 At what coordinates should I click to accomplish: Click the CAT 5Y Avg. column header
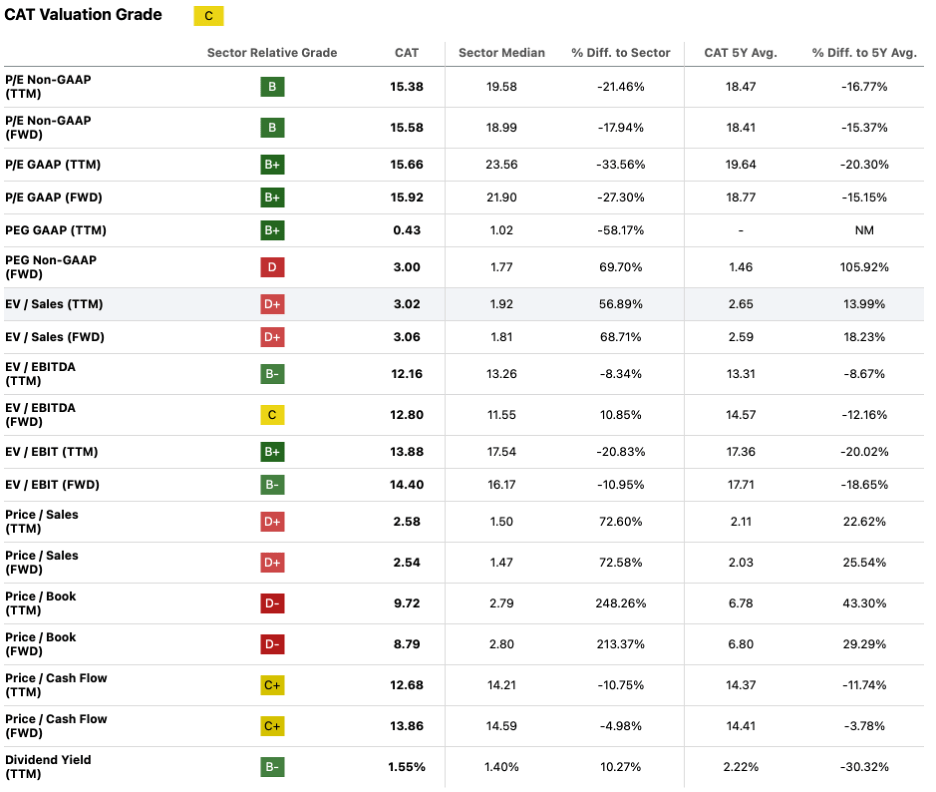tap(740, 52)
